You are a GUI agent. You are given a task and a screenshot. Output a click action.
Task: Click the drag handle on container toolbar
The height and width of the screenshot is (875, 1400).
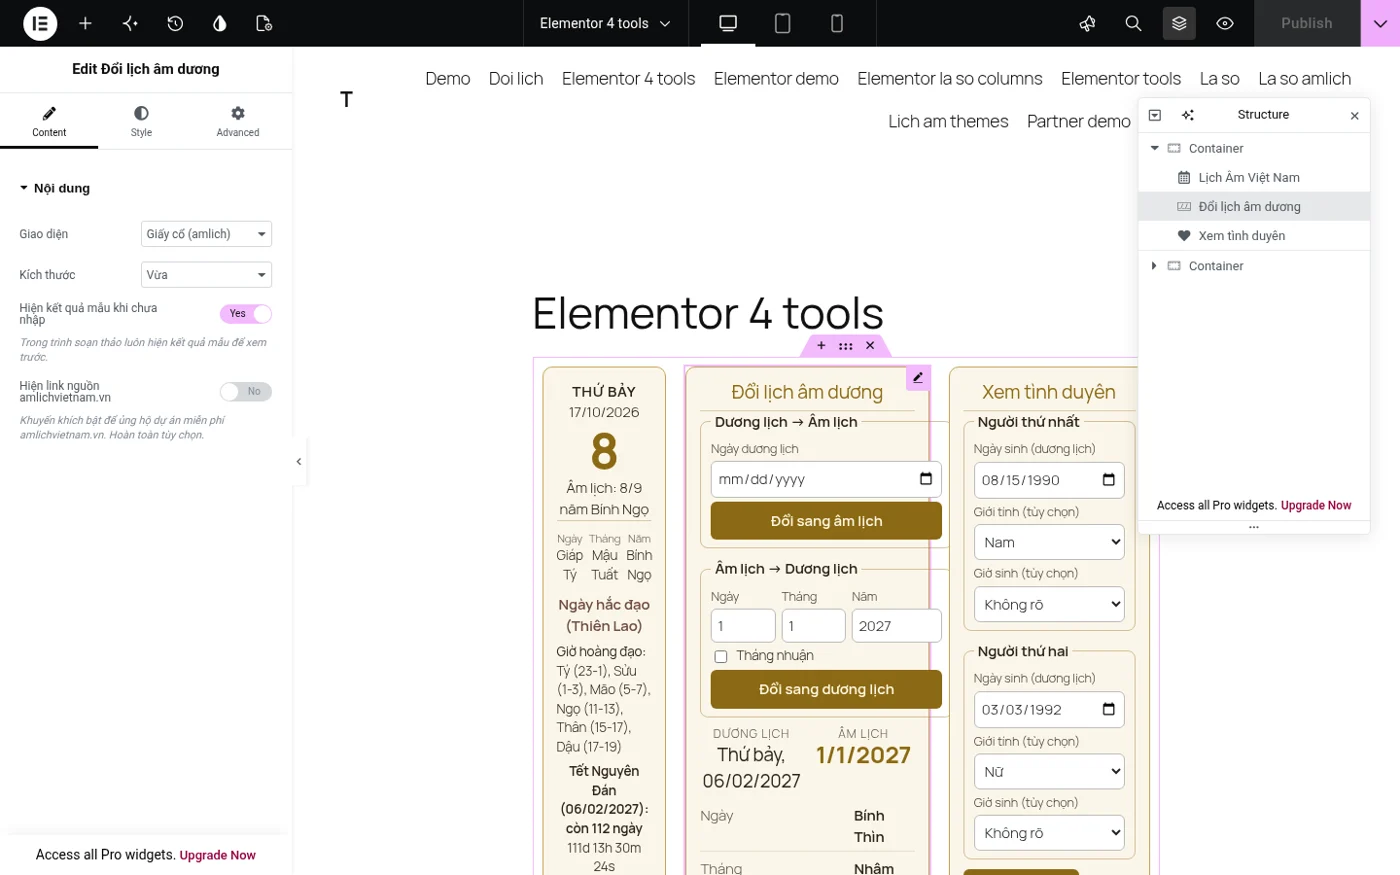[846, 346]
